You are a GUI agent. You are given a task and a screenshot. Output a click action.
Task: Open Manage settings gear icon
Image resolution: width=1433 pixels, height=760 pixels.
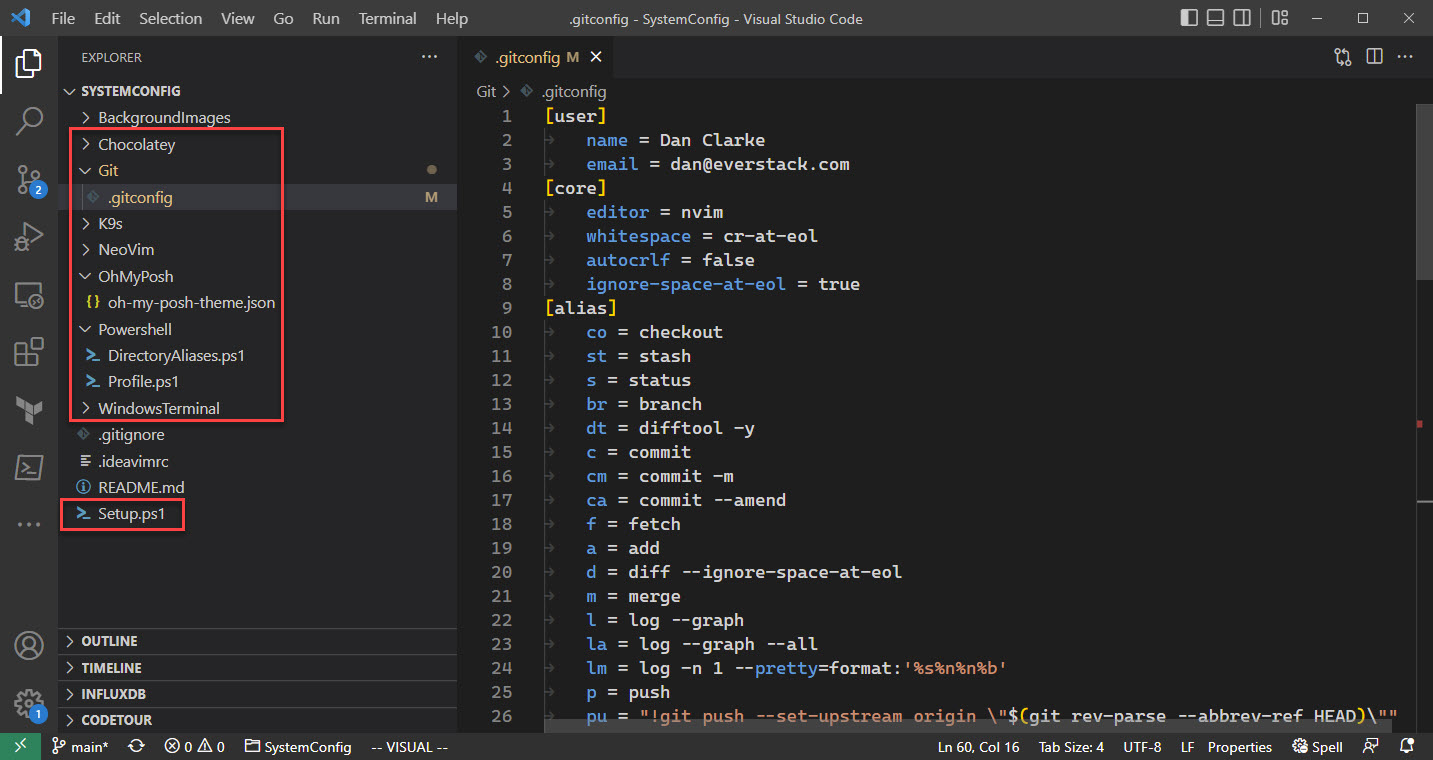coord(29,702)
